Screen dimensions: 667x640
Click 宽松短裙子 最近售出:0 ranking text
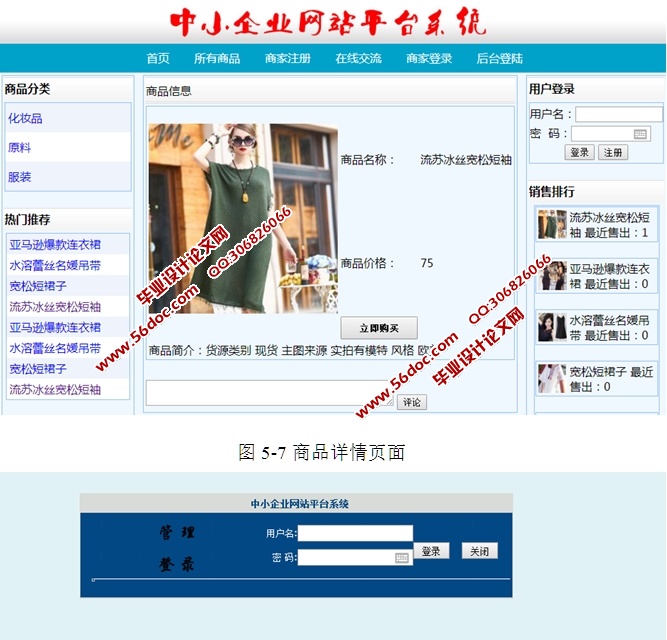click(x=611, y=379)
